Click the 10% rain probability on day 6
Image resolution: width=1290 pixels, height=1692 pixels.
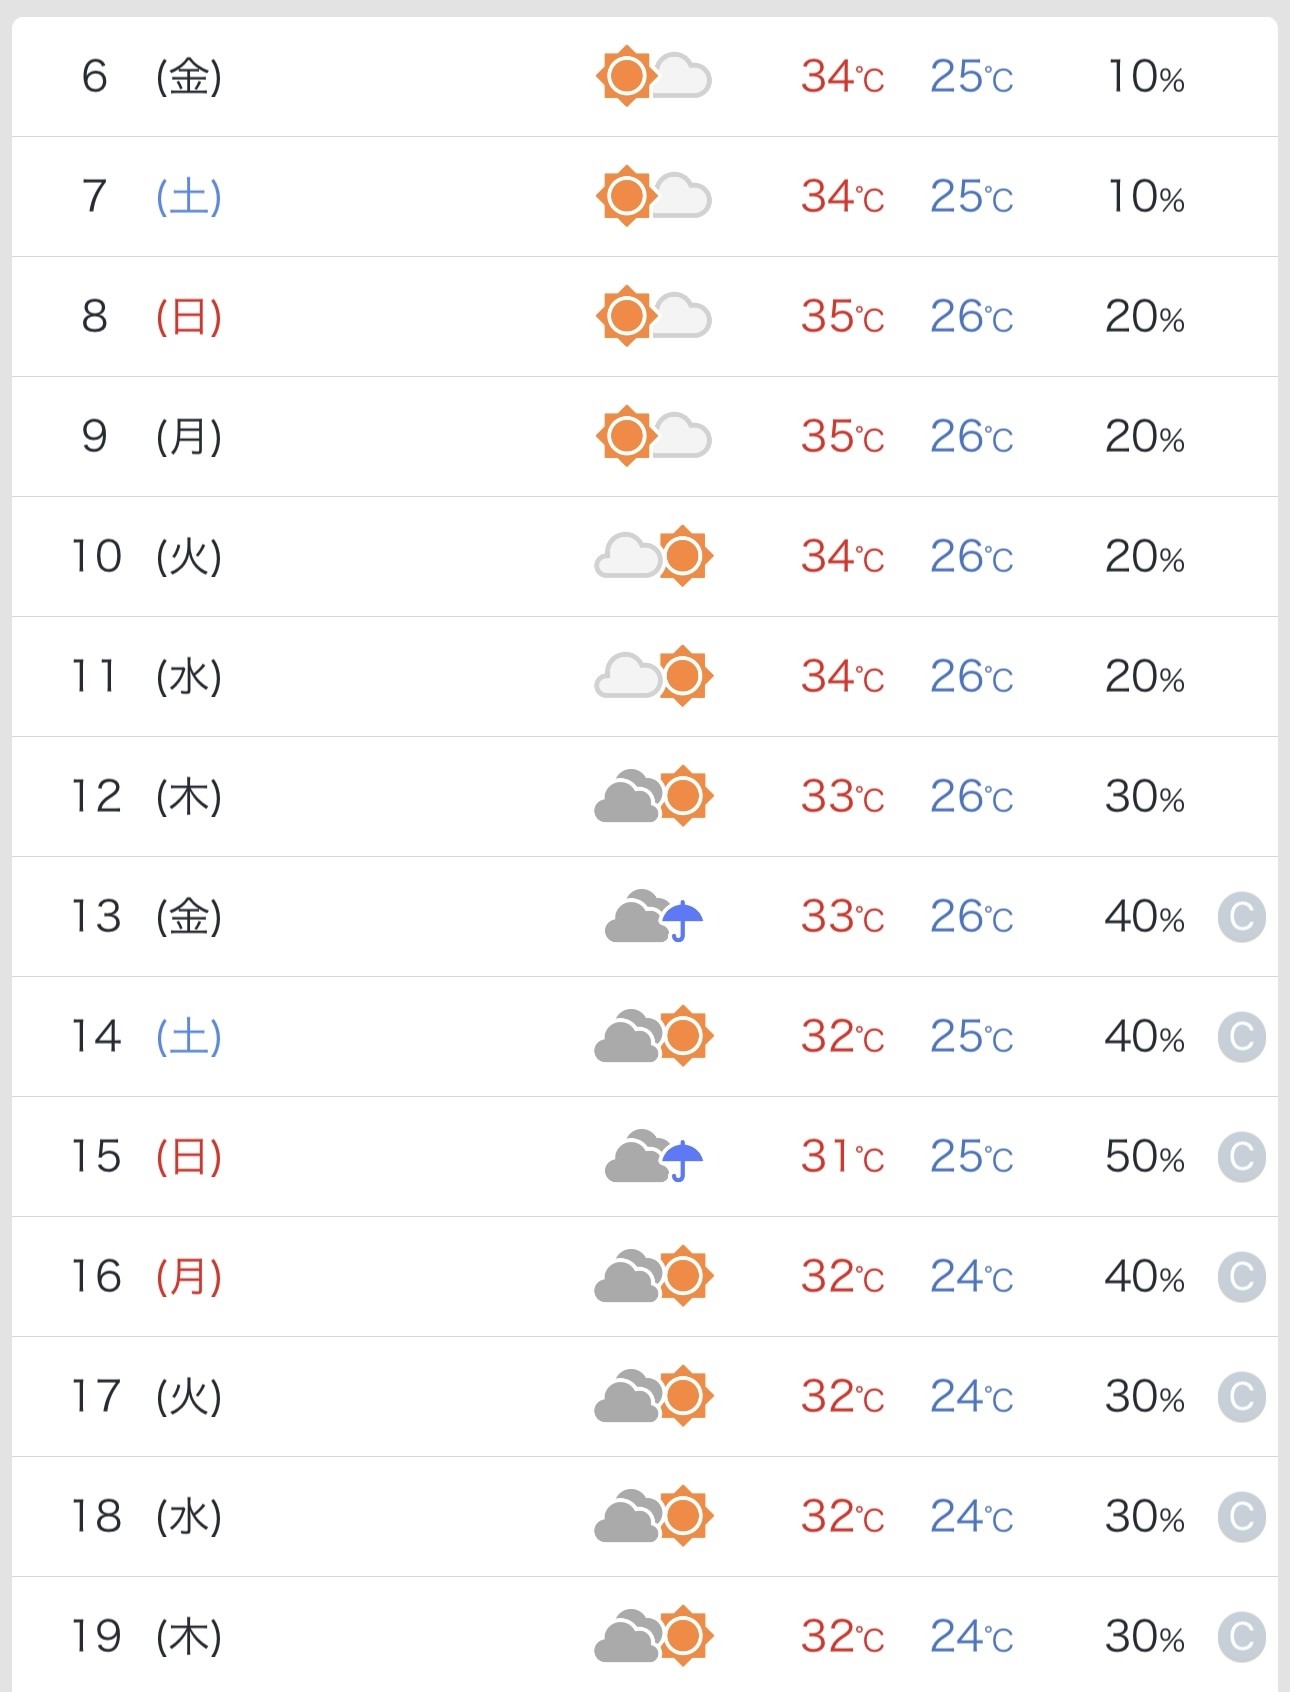(1145, 77)
